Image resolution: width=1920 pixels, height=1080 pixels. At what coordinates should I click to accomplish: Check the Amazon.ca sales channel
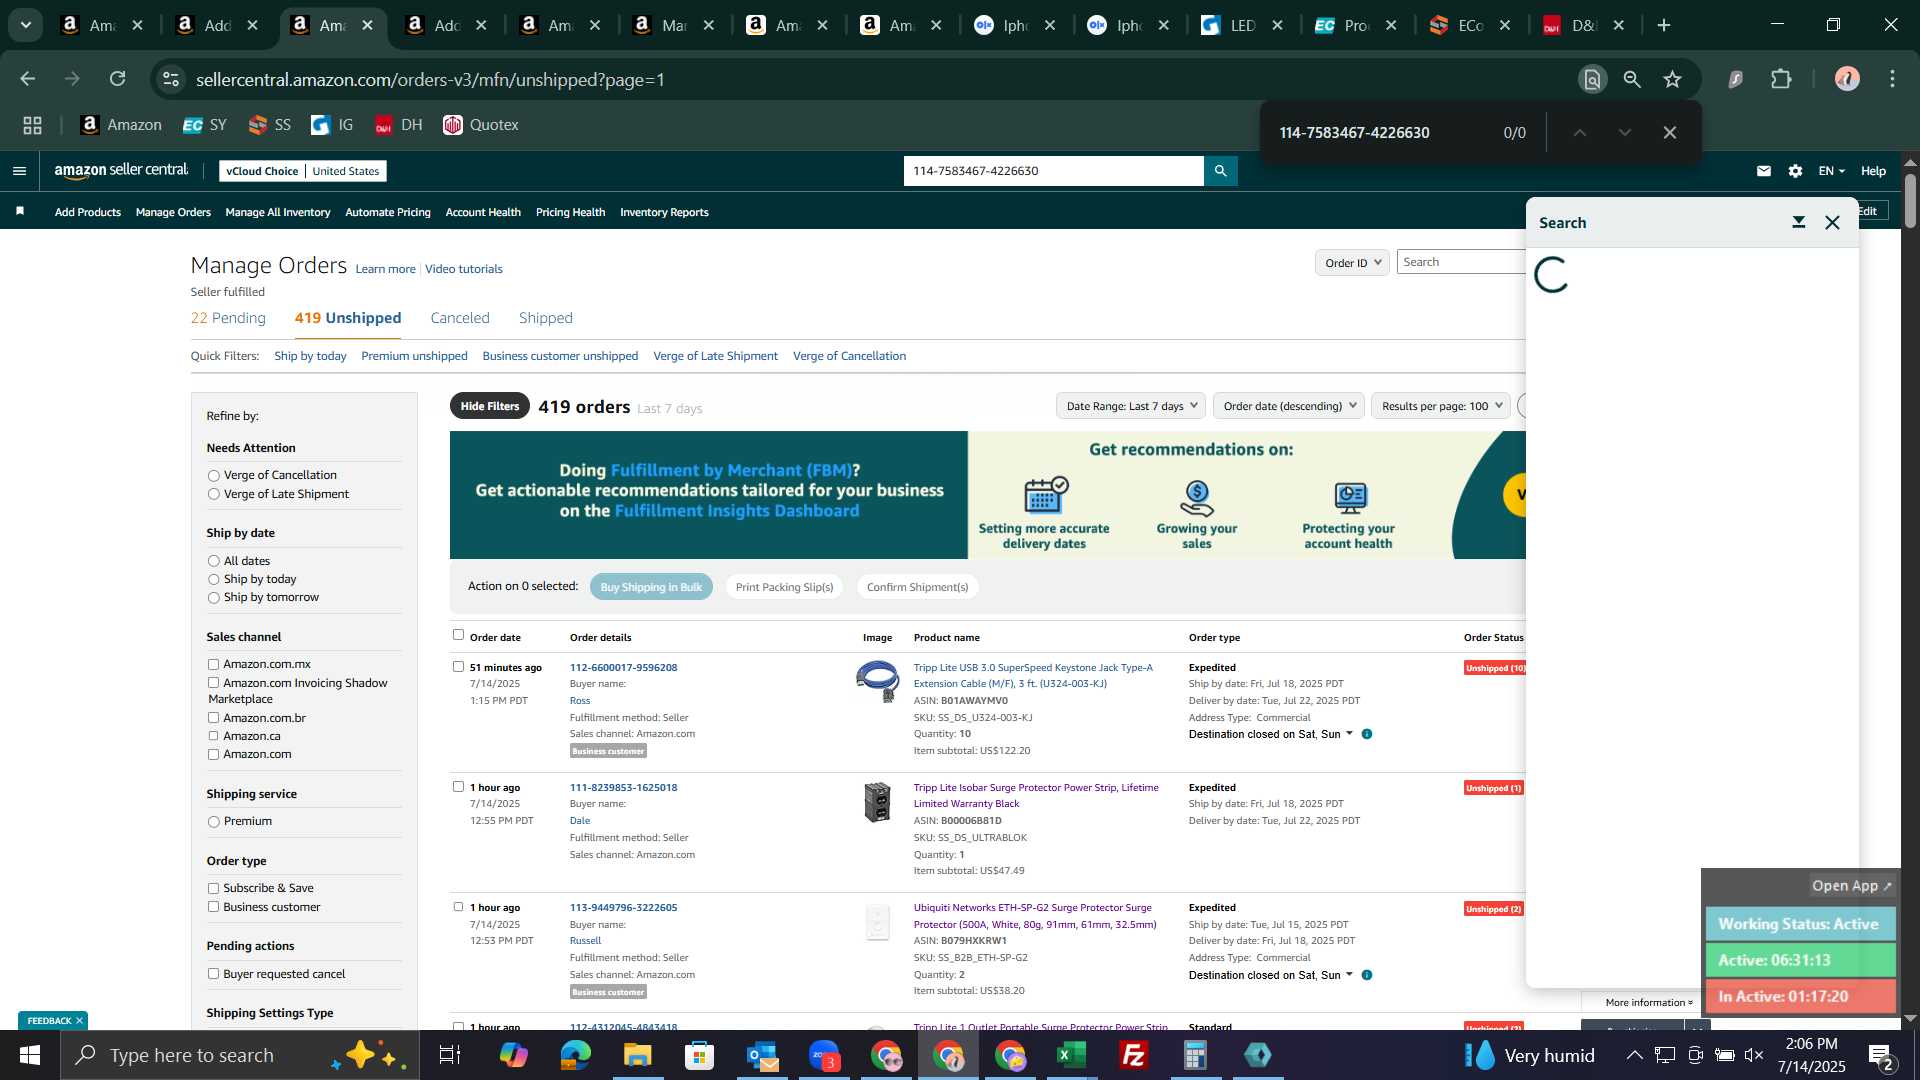click(213, 736)
